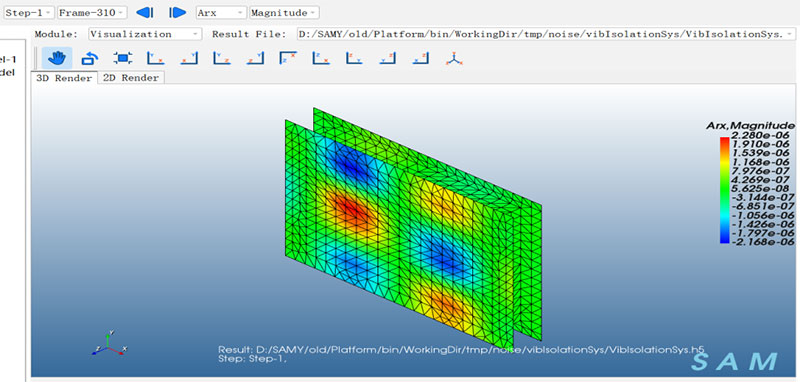
Task: Expand the Result File path dropdown
Action: 546,34
